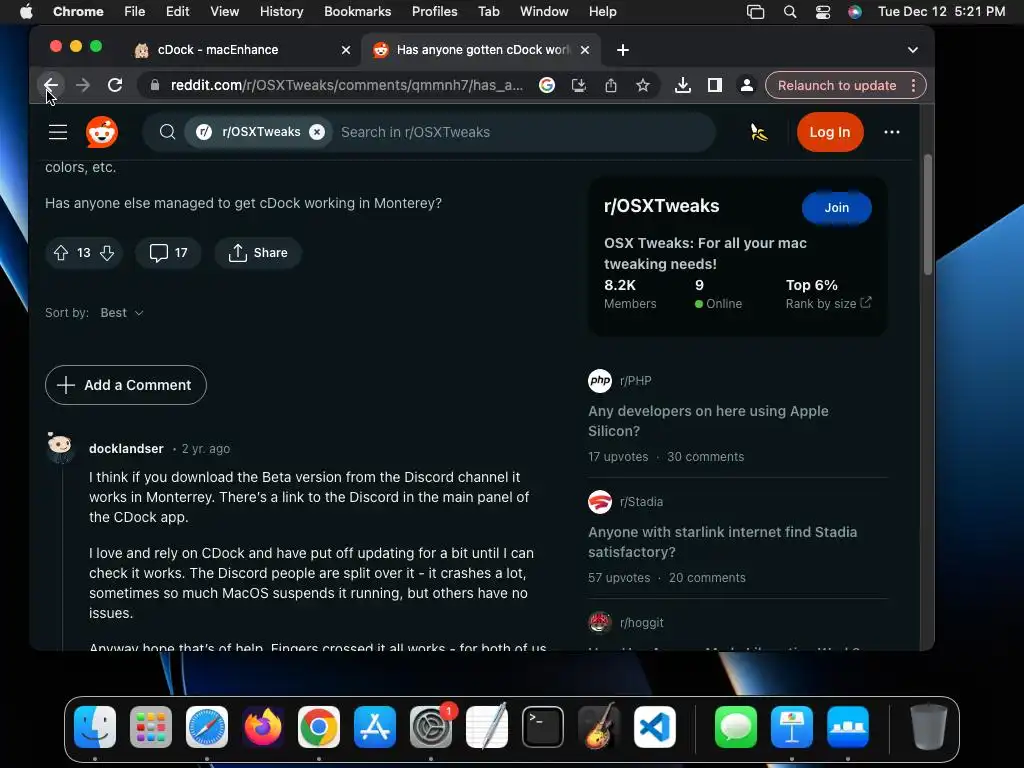Open Chrome three-dot menu
This screenshot has width=1024, height=768.
[x=913, y=86]
